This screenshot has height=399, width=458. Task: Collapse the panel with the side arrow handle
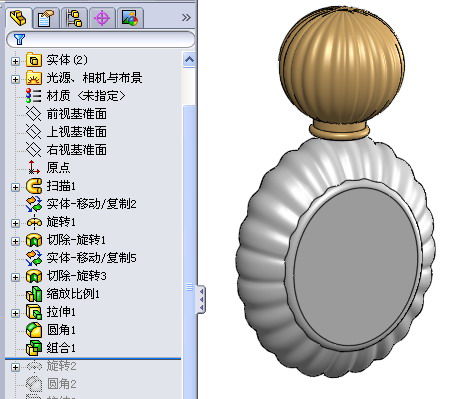point(201,299)
